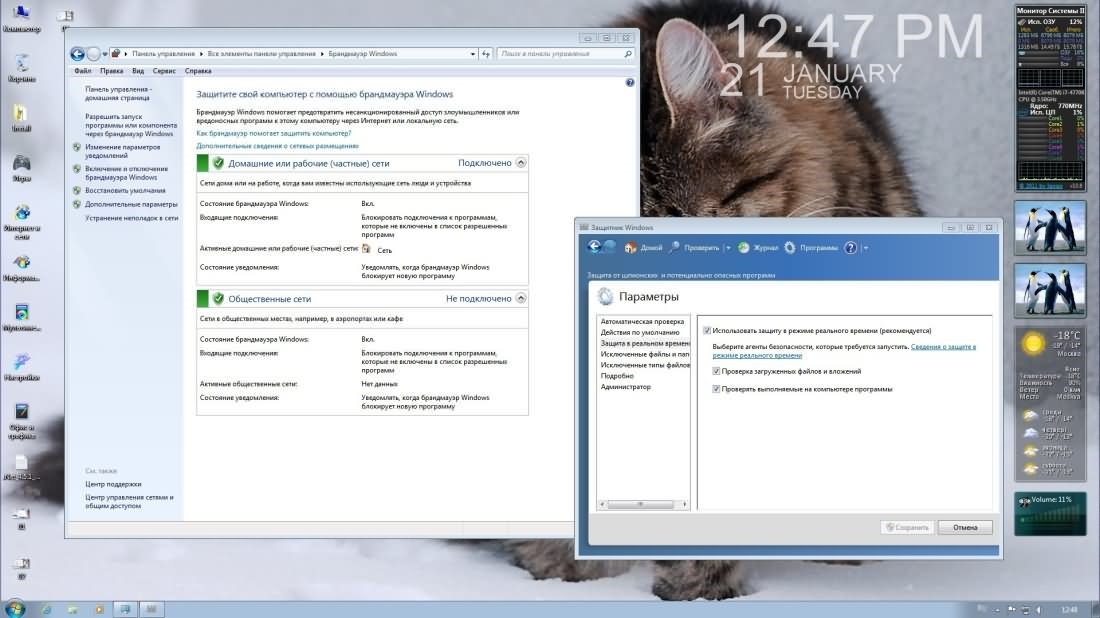Open the Файл menu
Image resolution: width=1100 pixels, height=618 pixels.
click(x=83, y=71)
